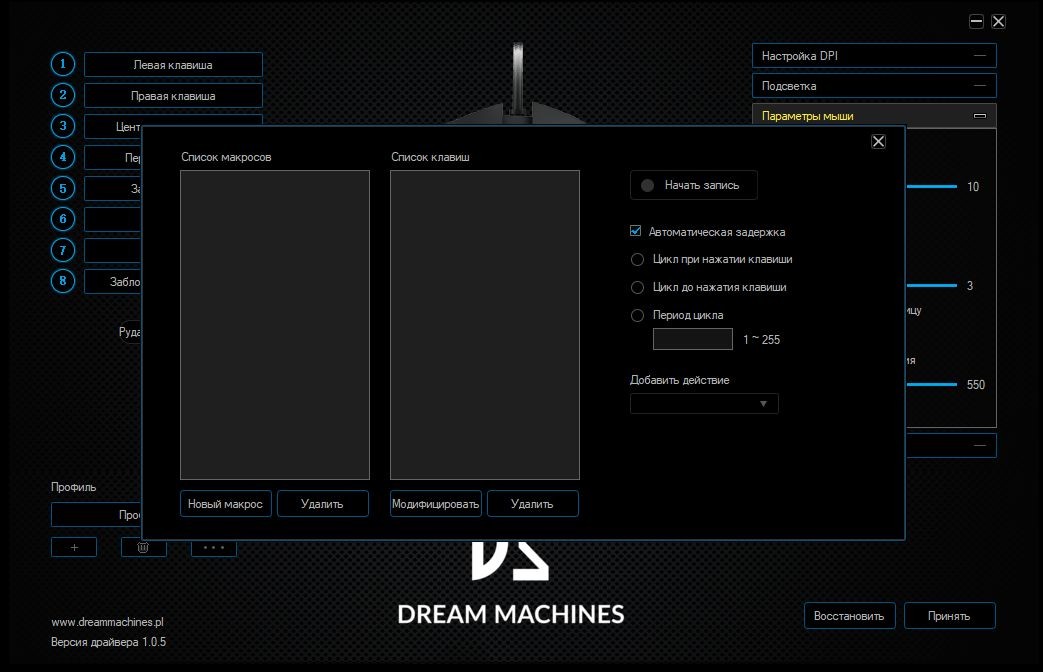Image resolution: width=1043 pixels, height=672 pixels.
Task: Create a macro with Новый макрос
Action: click(x=225, y=503)
